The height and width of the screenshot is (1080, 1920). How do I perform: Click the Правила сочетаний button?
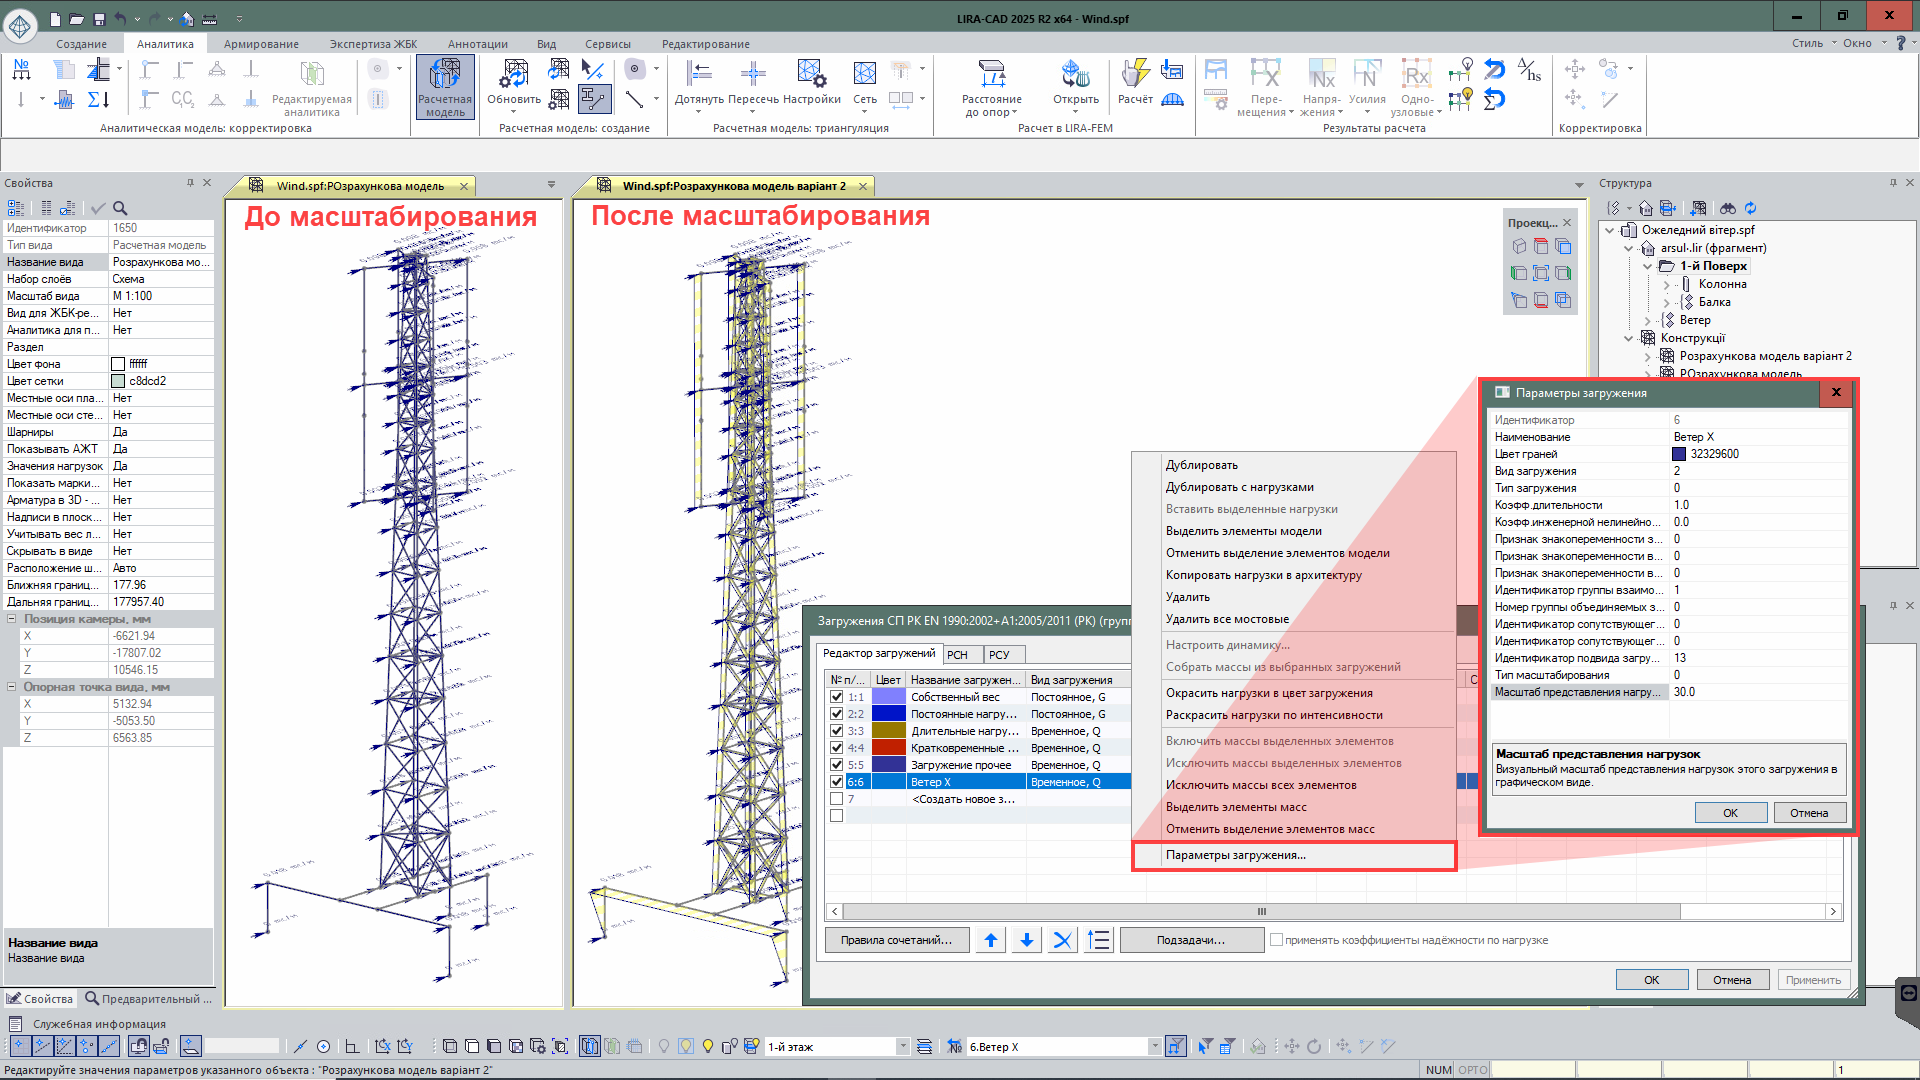896,940
